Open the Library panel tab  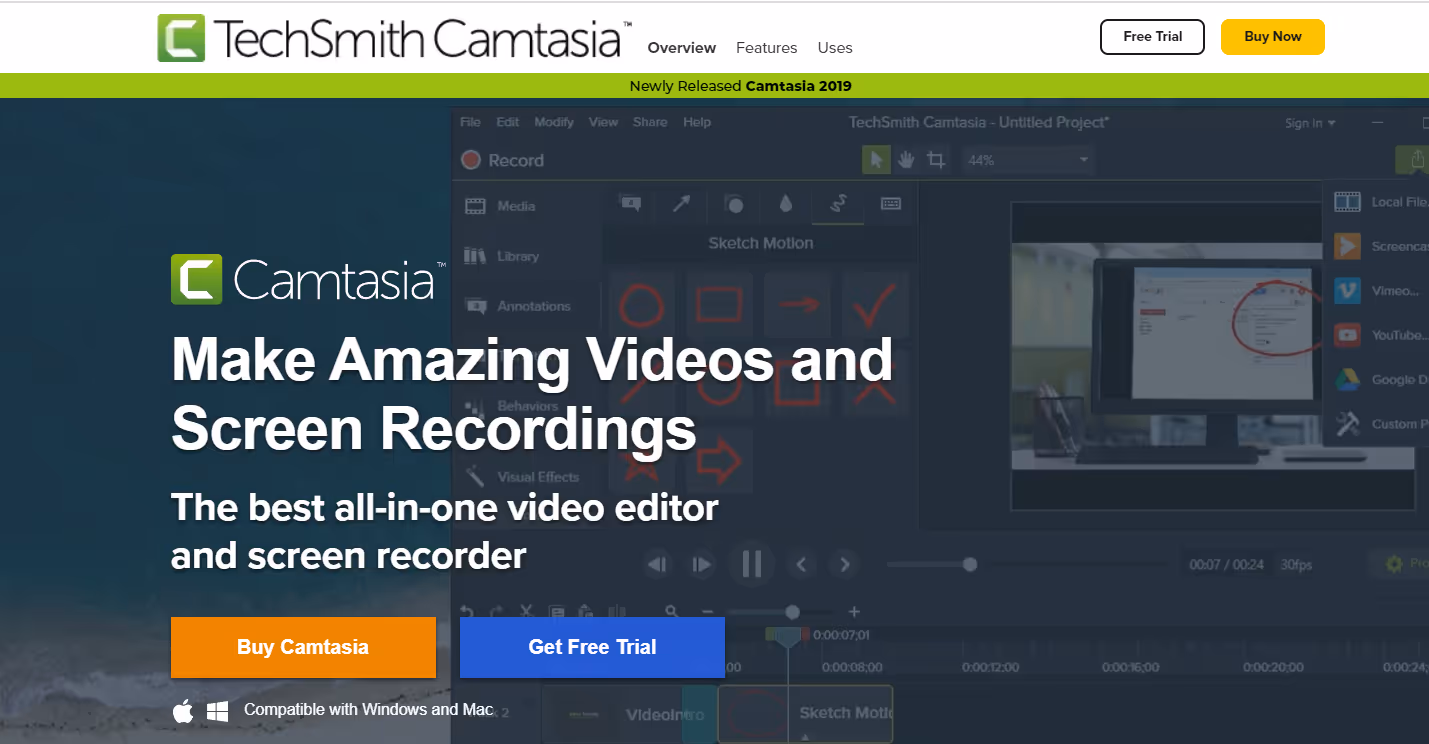coord(503,256)
